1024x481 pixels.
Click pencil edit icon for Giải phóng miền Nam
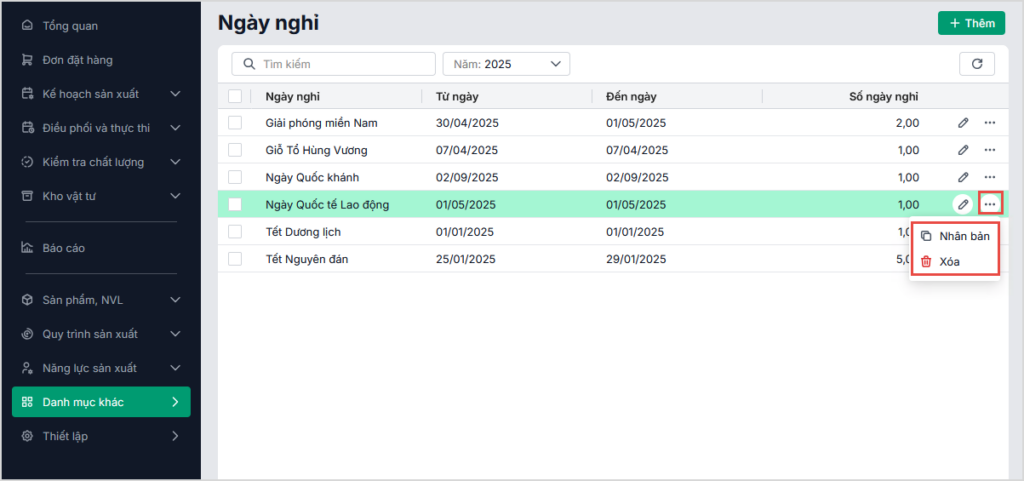click(x=963, y=123)
